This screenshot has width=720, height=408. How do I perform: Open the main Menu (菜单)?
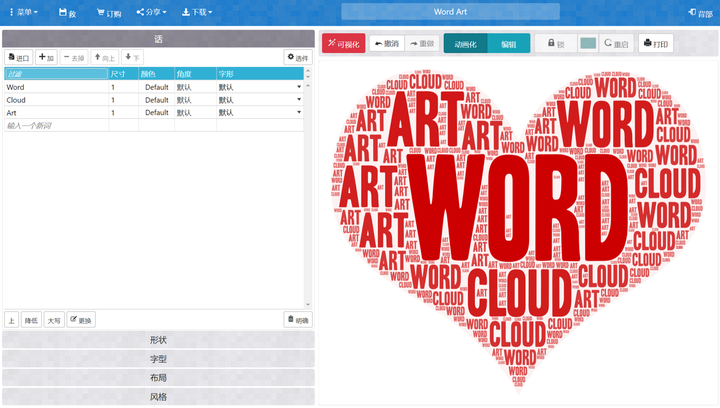pyautogui.click(x=23, y=12)
